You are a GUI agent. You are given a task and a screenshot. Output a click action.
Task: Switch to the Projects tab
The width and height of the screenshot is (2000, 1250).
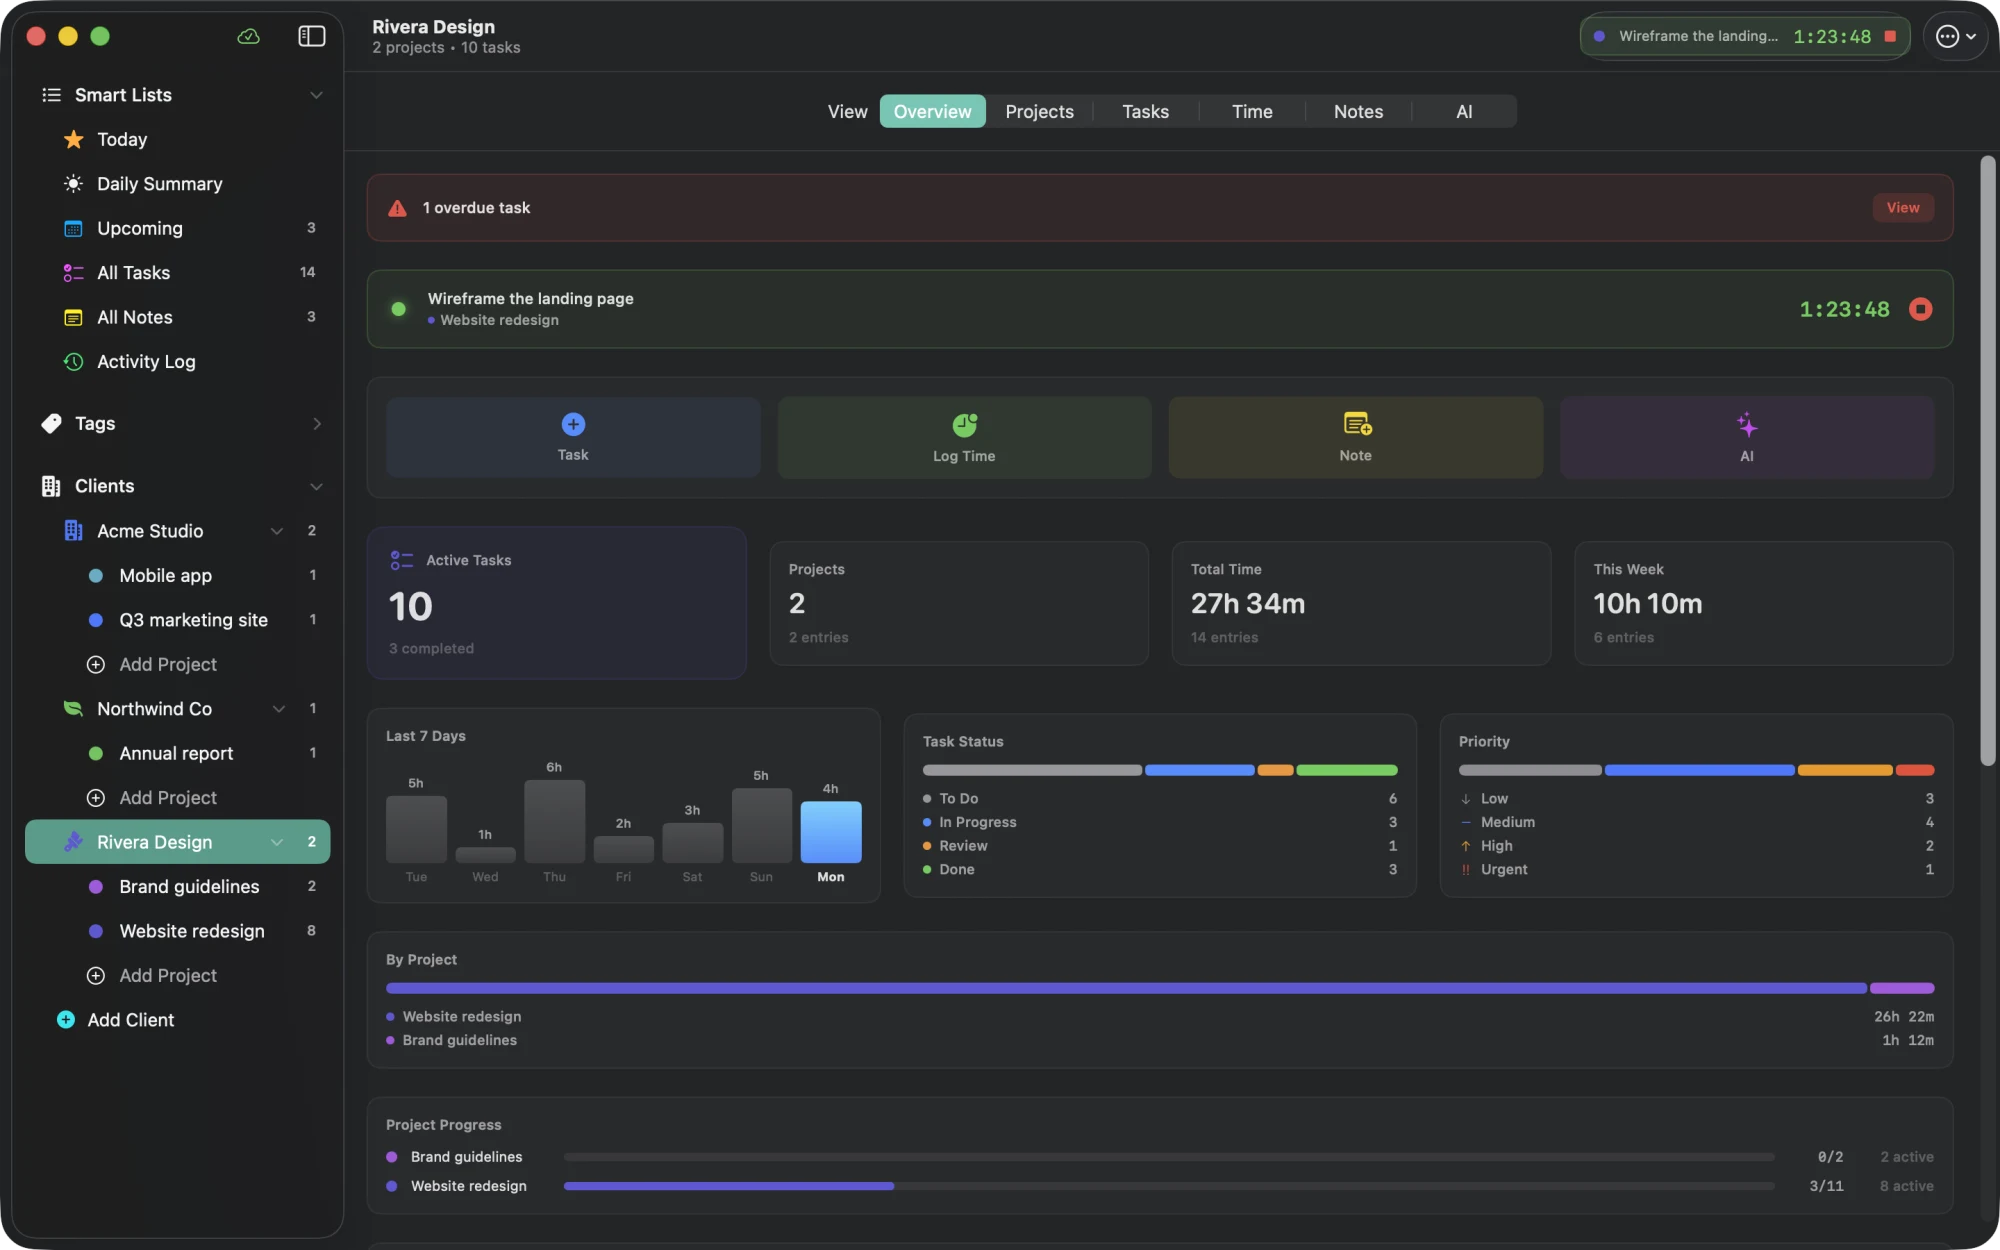coord(1039,111)
